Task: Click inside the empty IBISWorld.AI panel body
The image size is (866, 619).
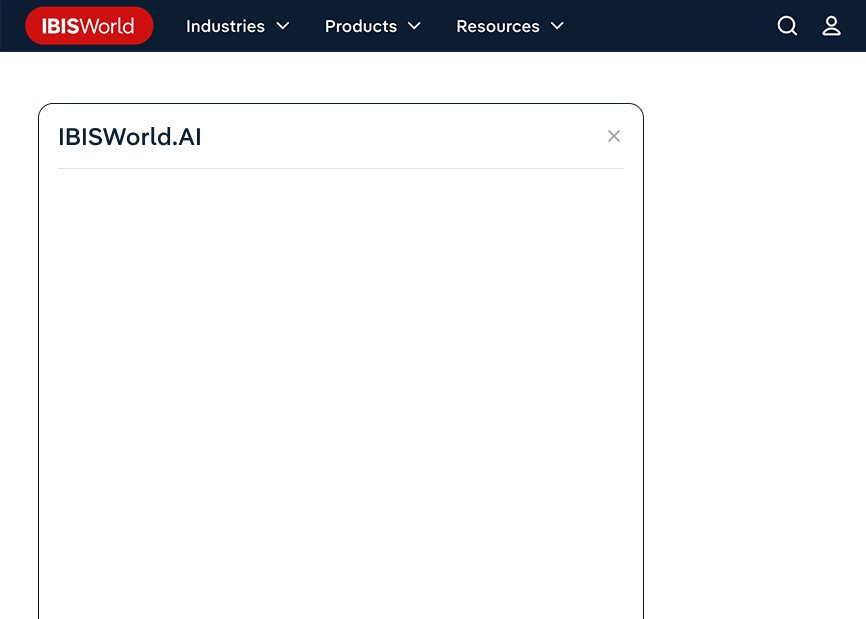Action: pyautogui.click(x=340, y=390)
